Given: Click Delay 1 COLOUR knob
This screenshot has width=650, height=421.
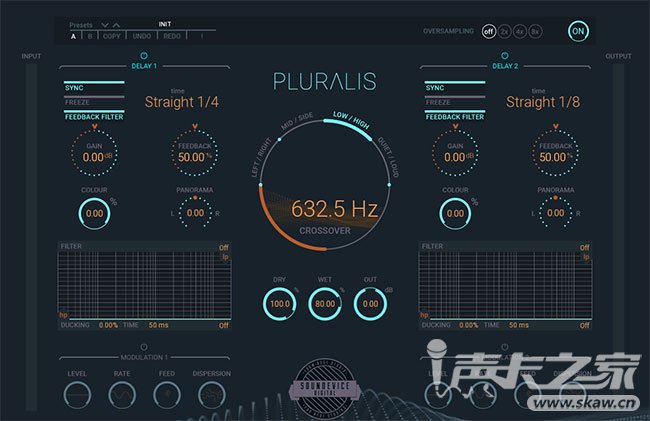Looking at the screenshot, I should pyautogui.click(x=94, y=213).
